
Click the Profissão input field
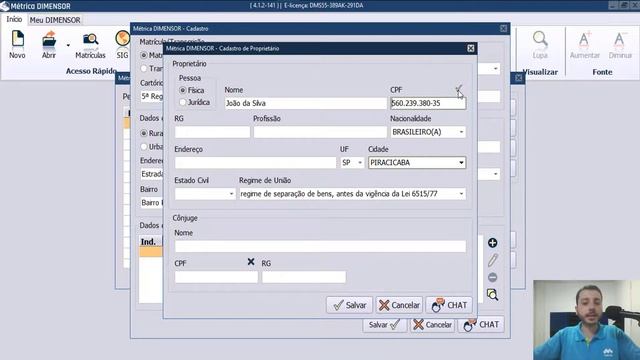(320, 132)
